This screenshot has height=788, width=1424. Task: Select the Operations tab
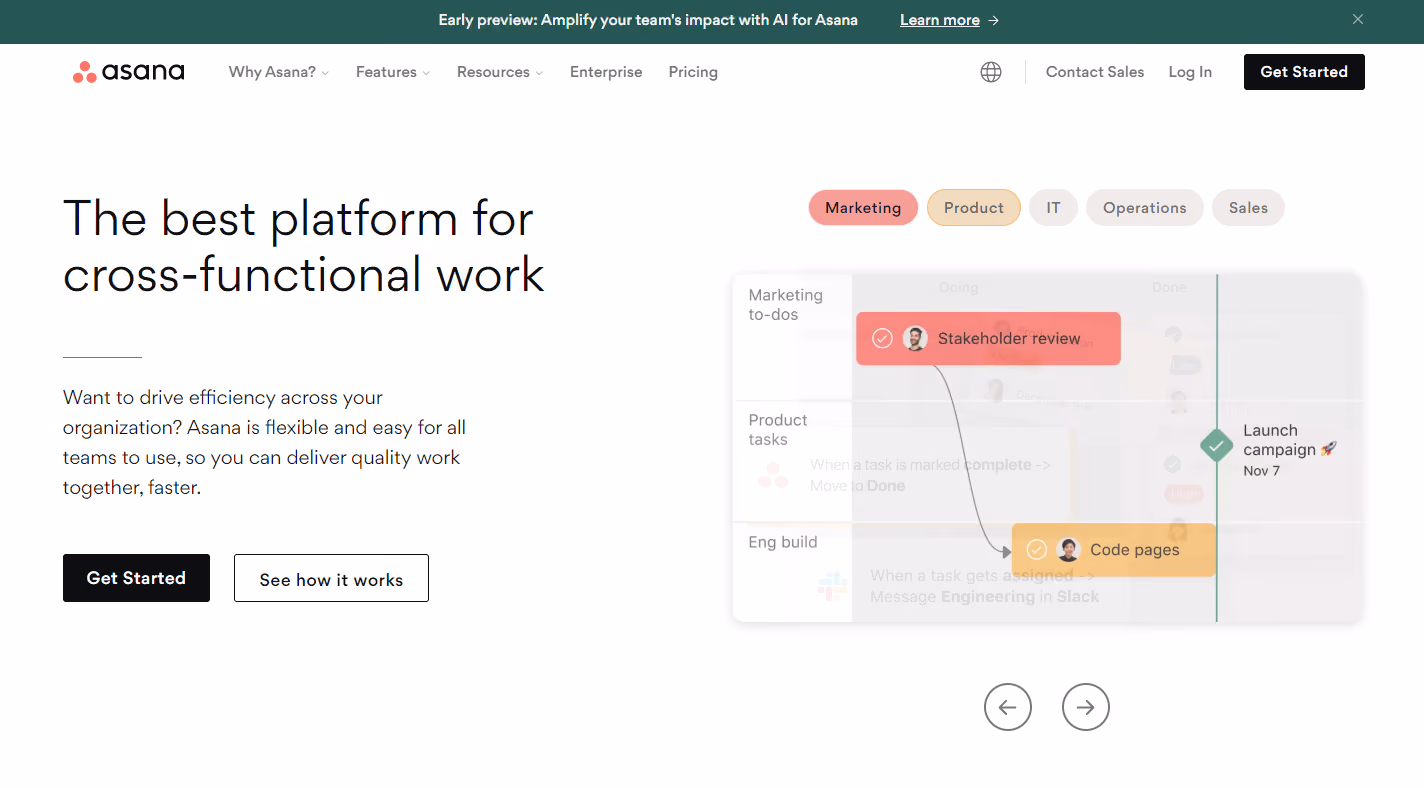(1145, 208)
